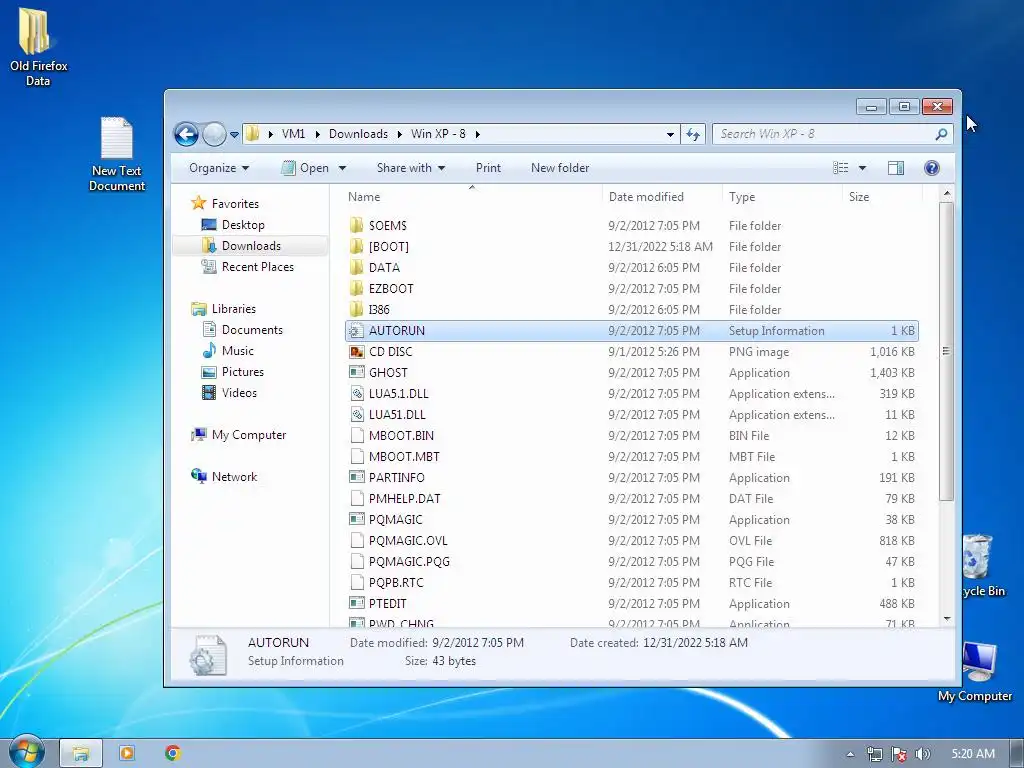
Task: Open Downloads in the Favorites sidebar
Action: tap(251, 246)
